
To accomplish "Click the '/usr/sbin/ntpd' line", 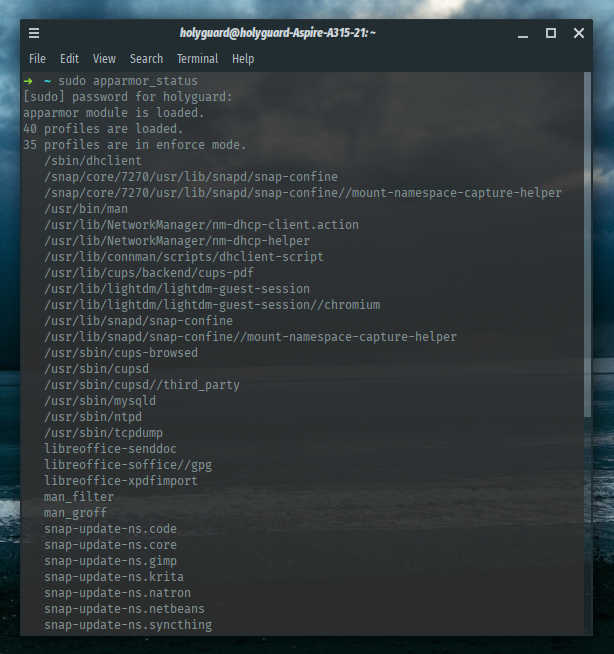I will [93, 417].
